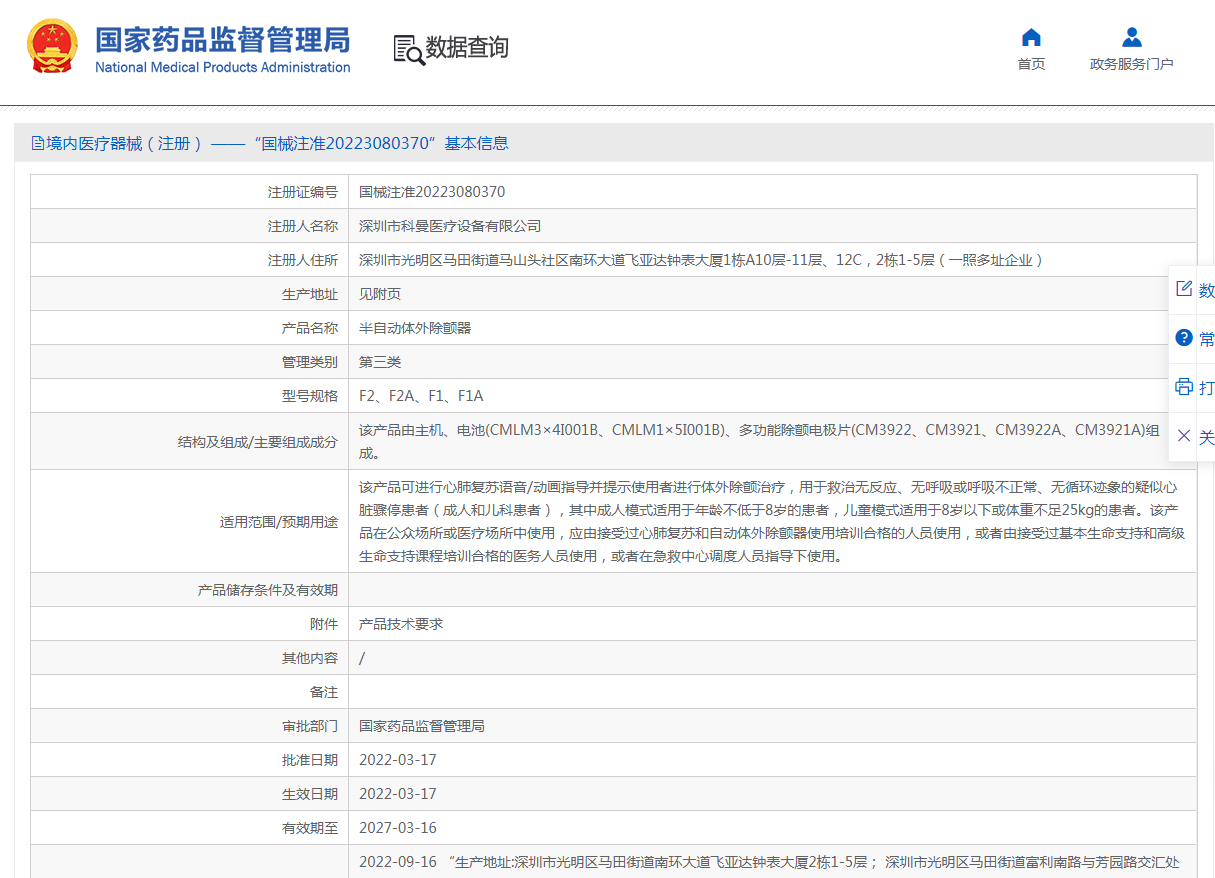Click the 注册人住所 label
Image resolution: width=1215 pixels, height=878 pixels.
click(x=303, y=260)
